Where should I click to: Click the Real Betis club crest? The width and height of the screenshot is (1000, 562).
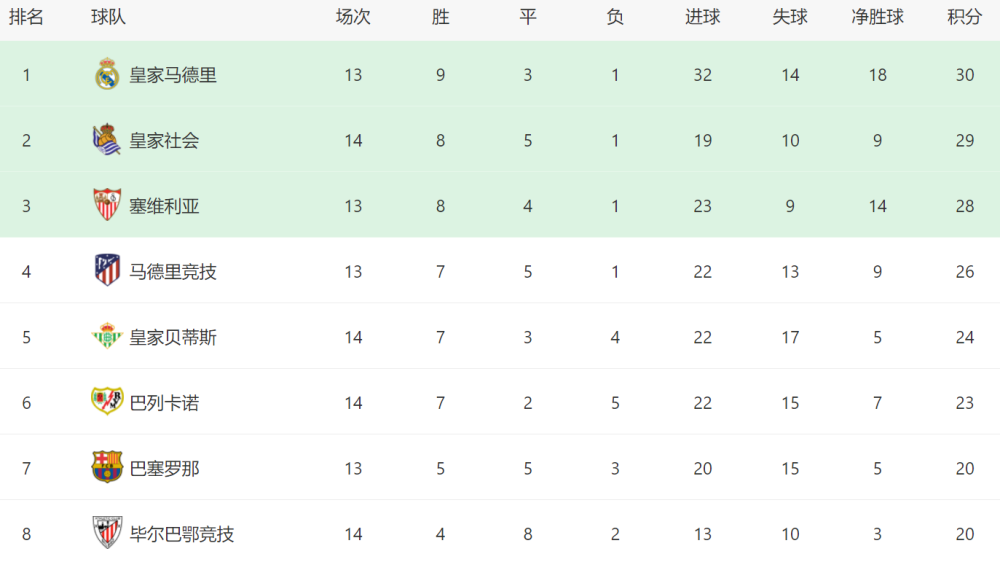(107, 336)
